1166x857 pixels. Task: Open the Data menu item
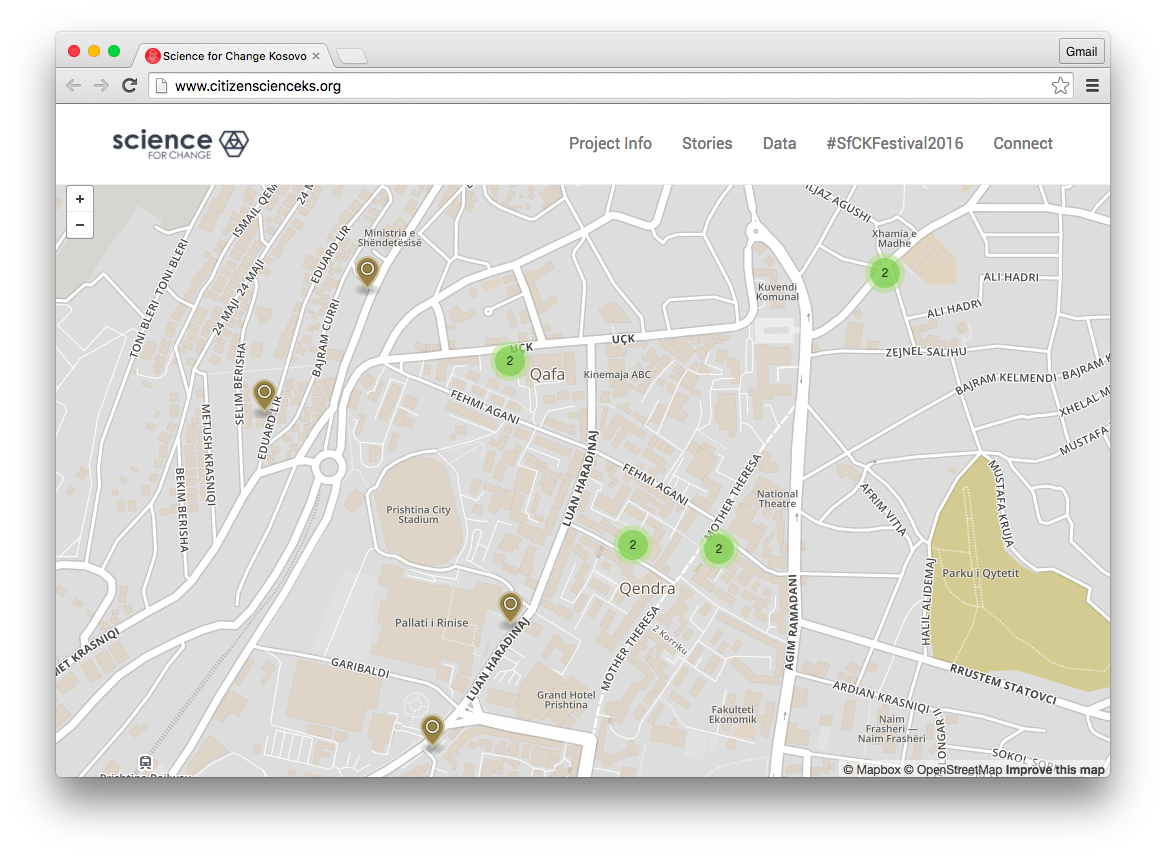pos(779,144)
